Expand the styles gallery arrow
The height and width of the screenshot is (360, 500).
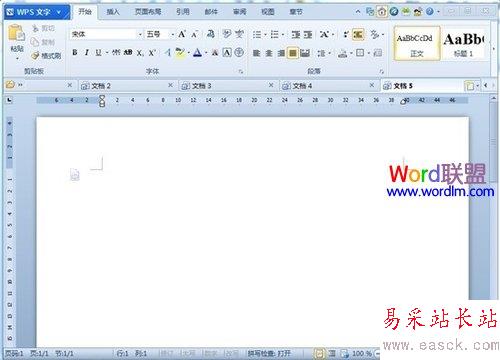click(494, 49)
